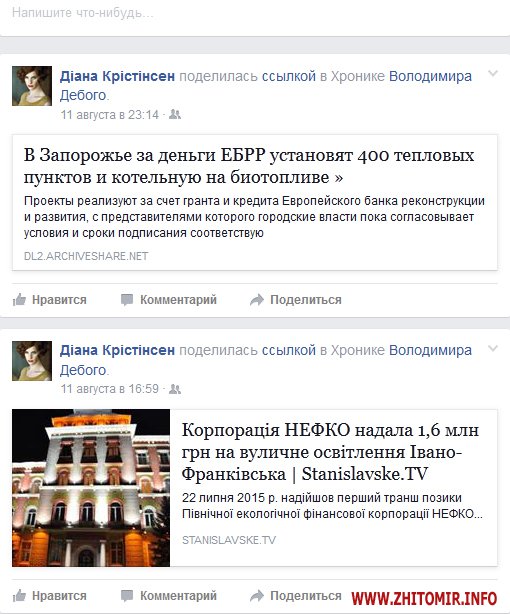This screenshot has height=614, width=510.
Task: Click the profile avatar on first post
Action: (32, 86)
